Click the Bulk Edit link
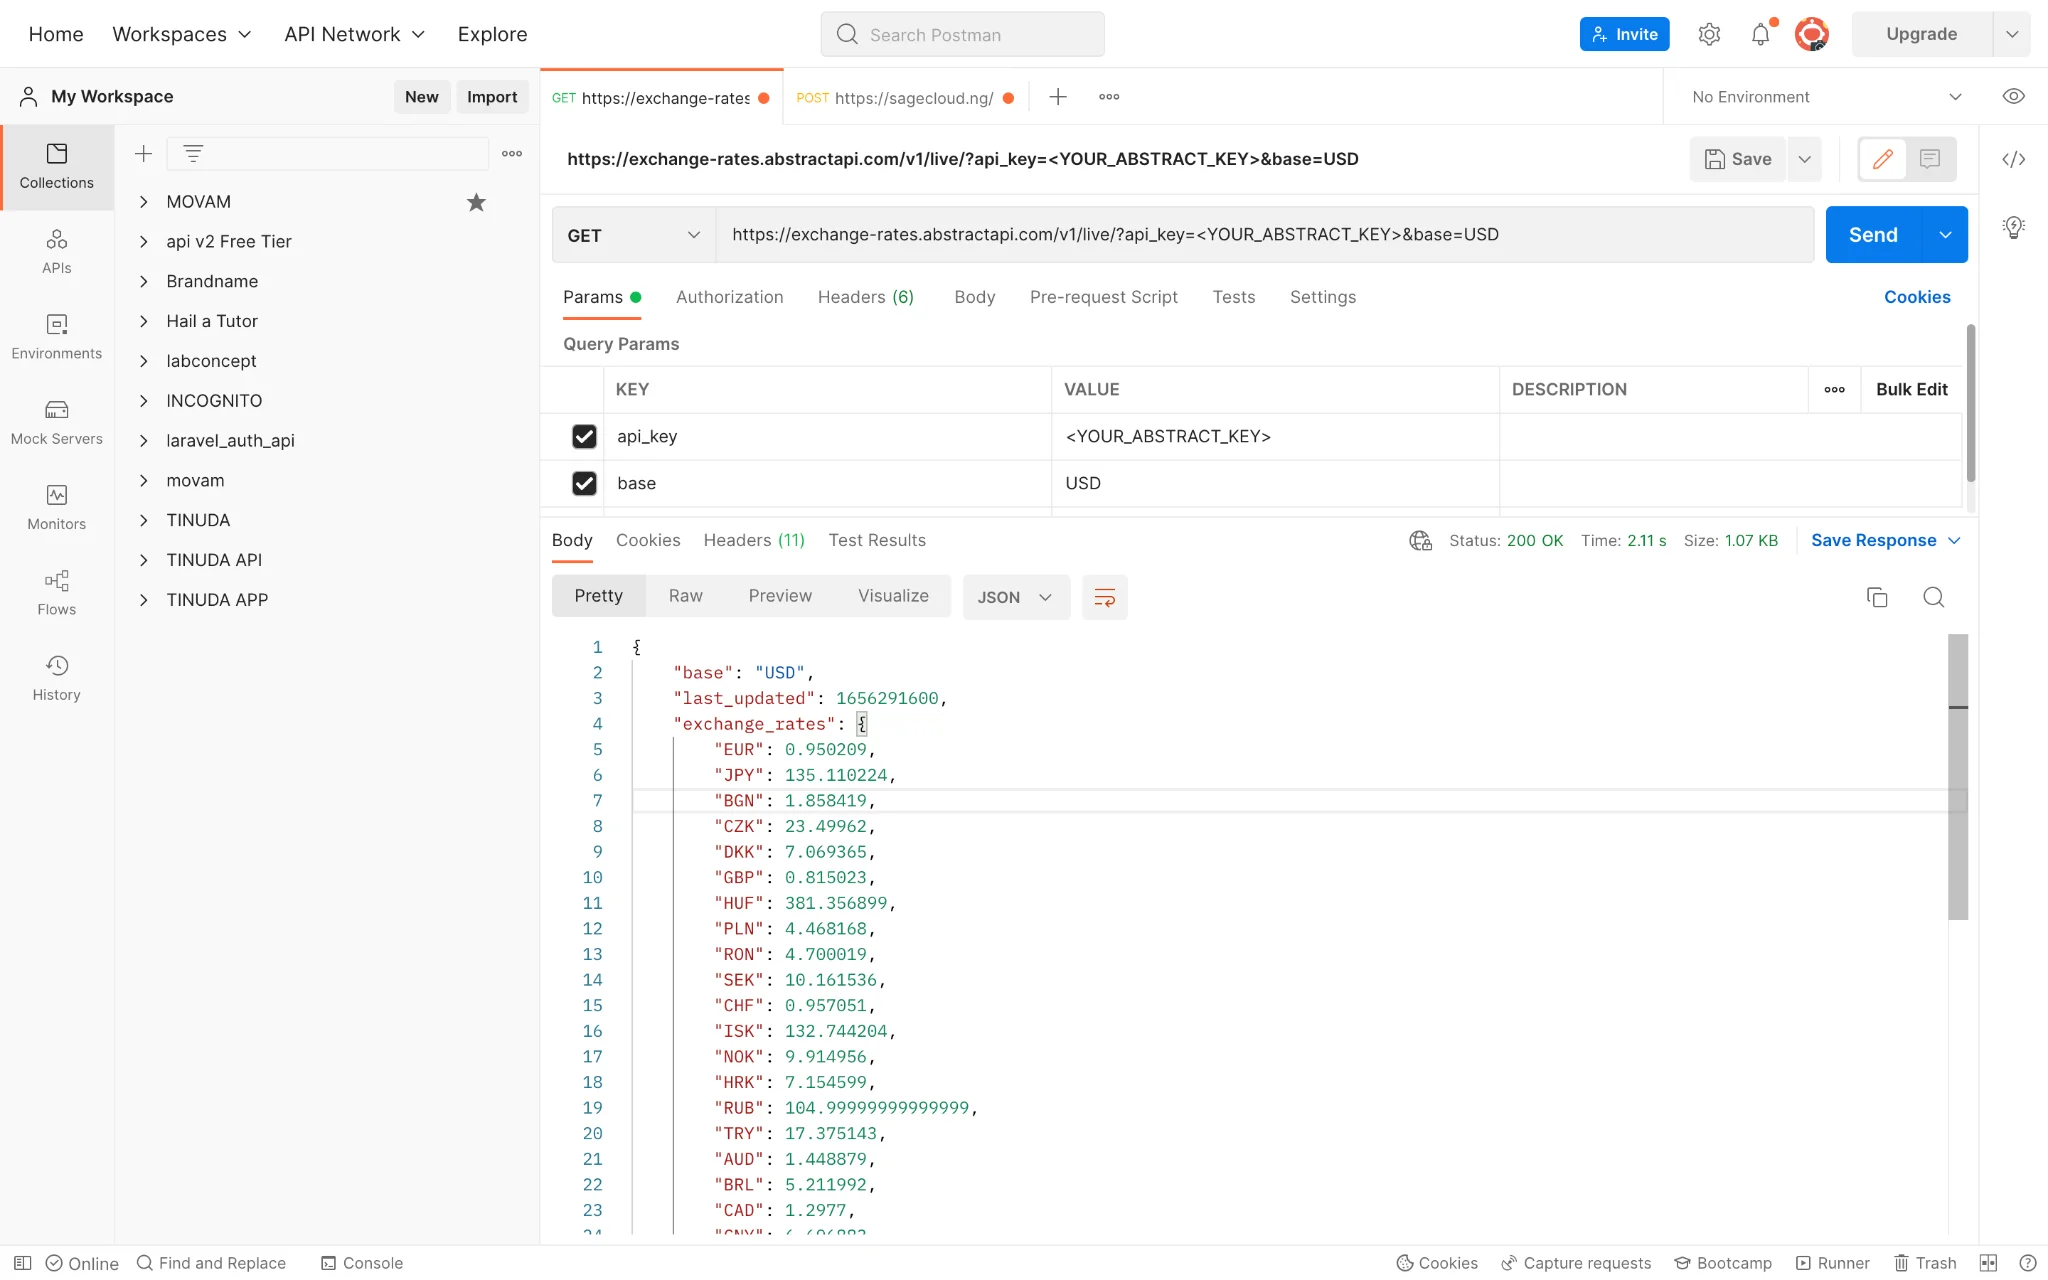 click(x=1911, y=389)
